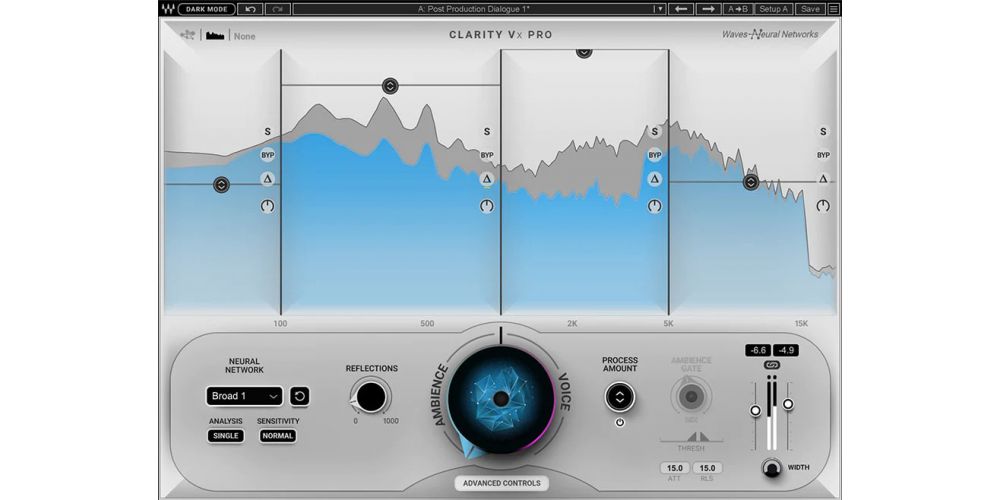This screenshot has height=500, width=1000.
Task: Bypass the 100-to-2K band with BYP
Action: coord(487,155)
